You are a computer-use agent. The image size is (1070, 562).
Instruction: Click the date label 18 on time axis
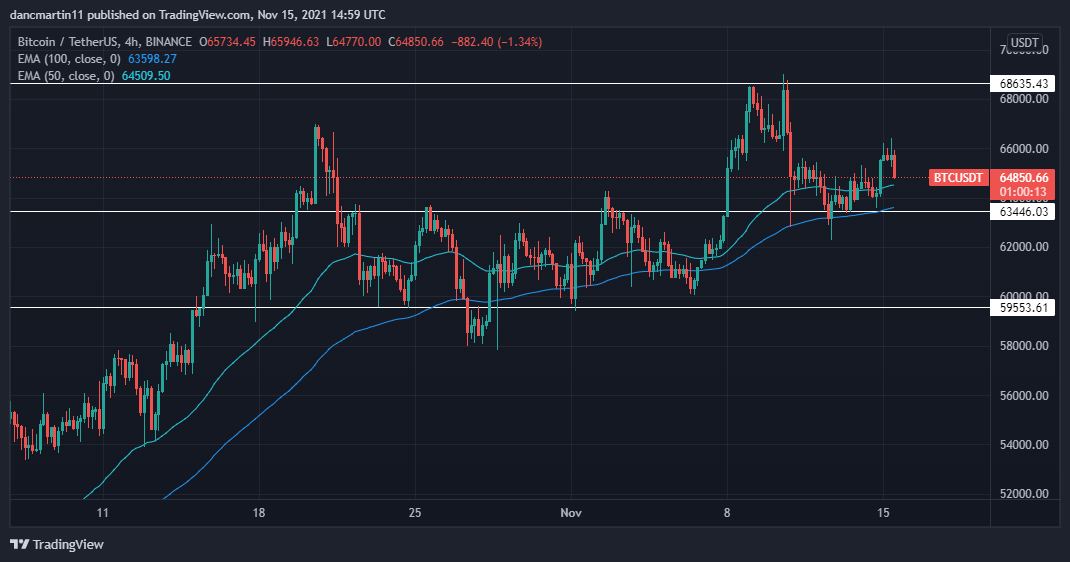click(259, 512)
